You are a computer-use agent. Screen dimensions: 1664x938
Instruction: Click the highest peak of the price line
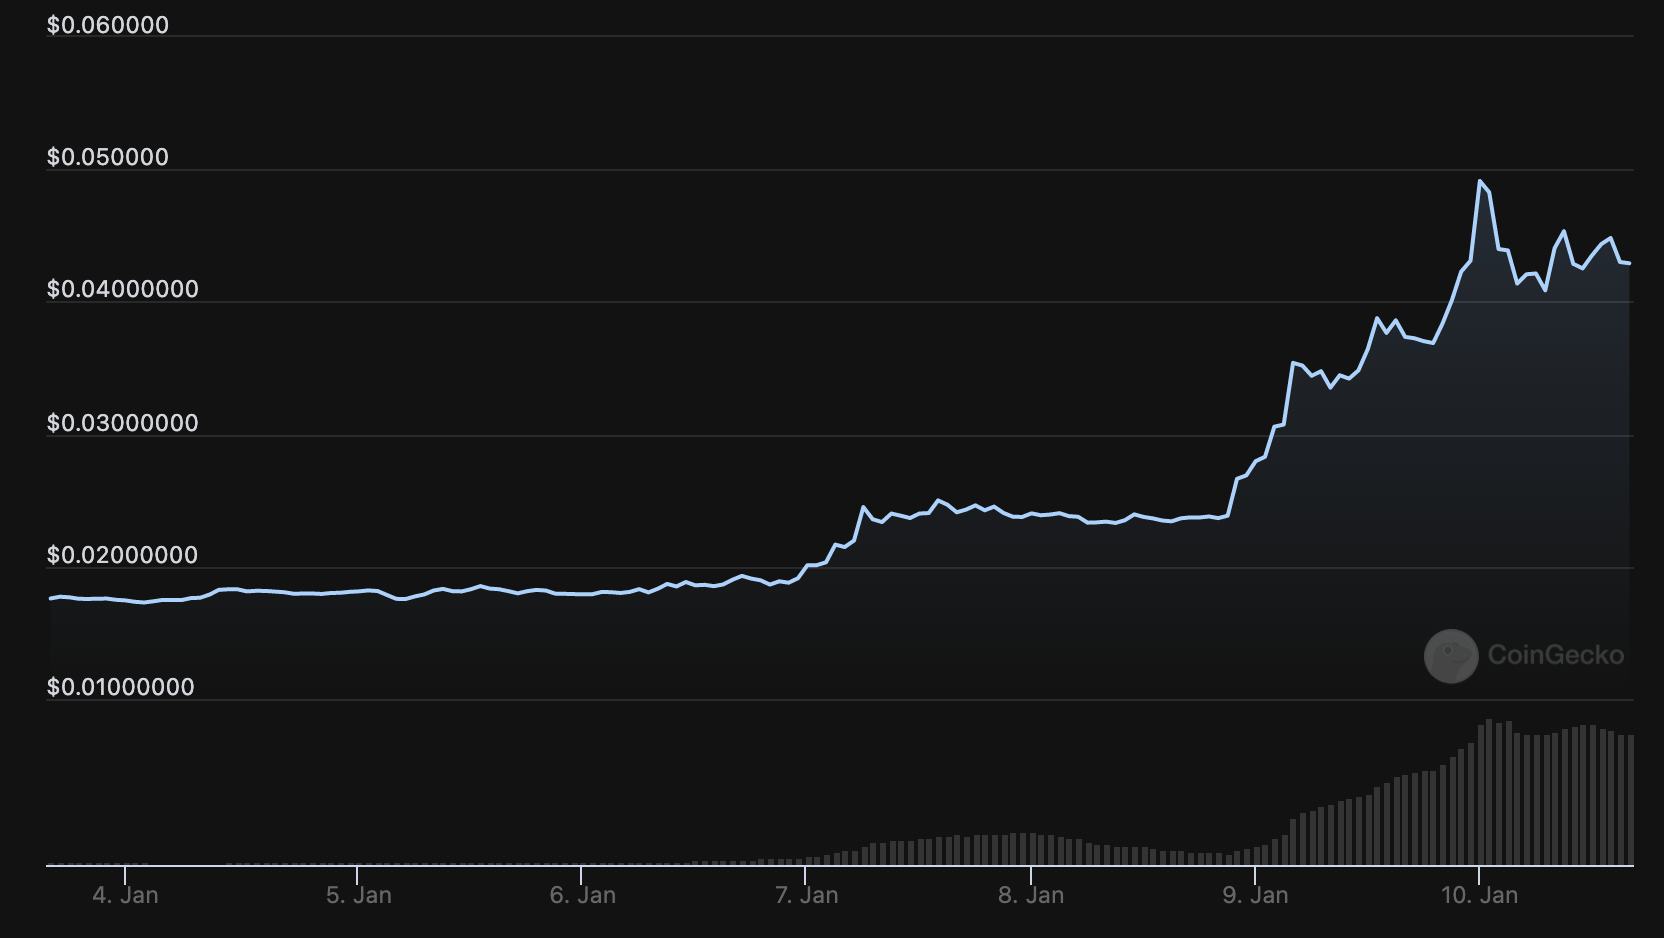coord(1479,181)
